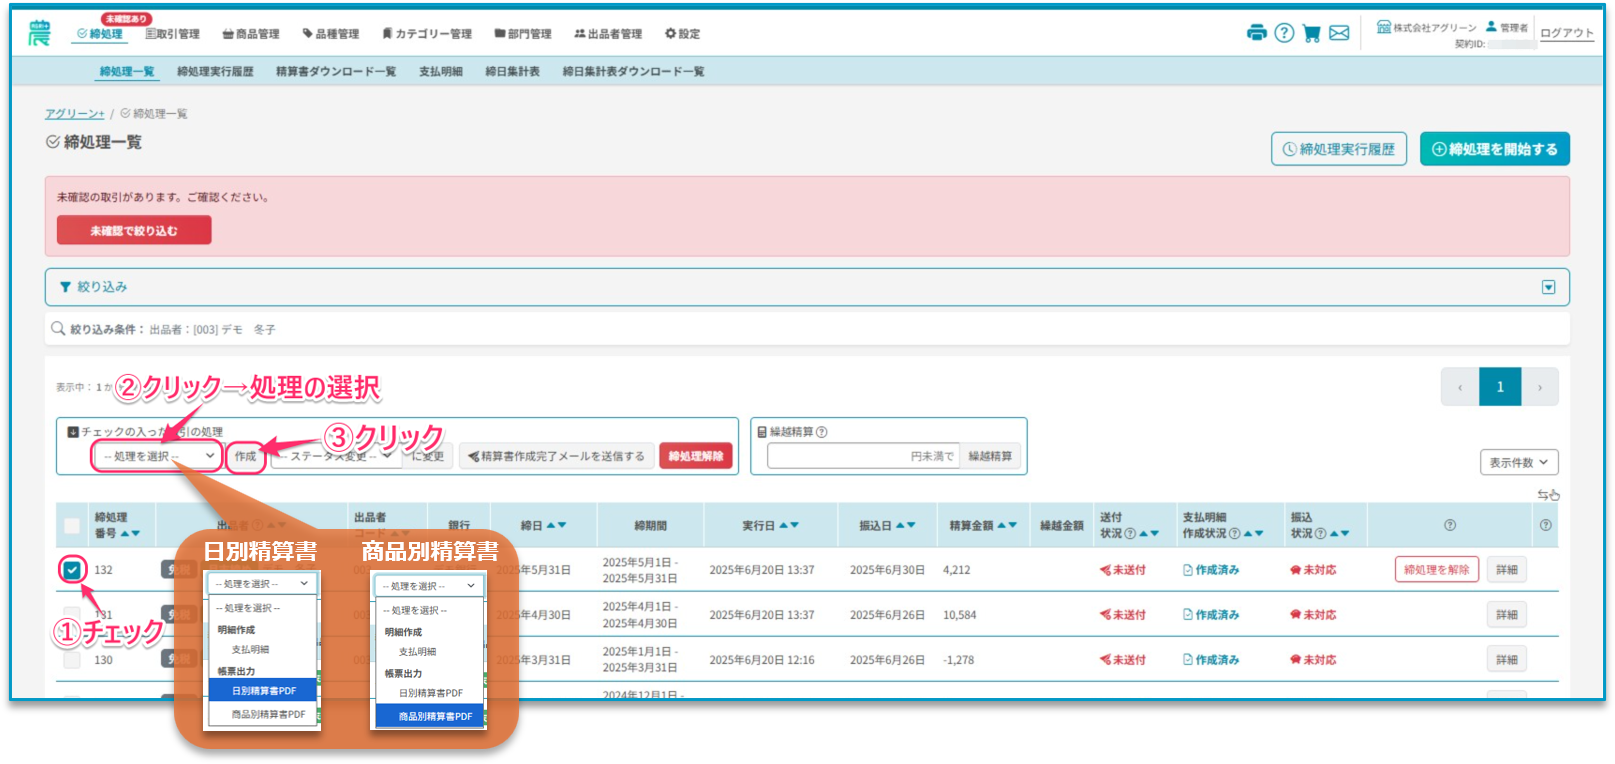
Task: Sort by 振込状況 column arrows
Action: (x=1340, y=533)
